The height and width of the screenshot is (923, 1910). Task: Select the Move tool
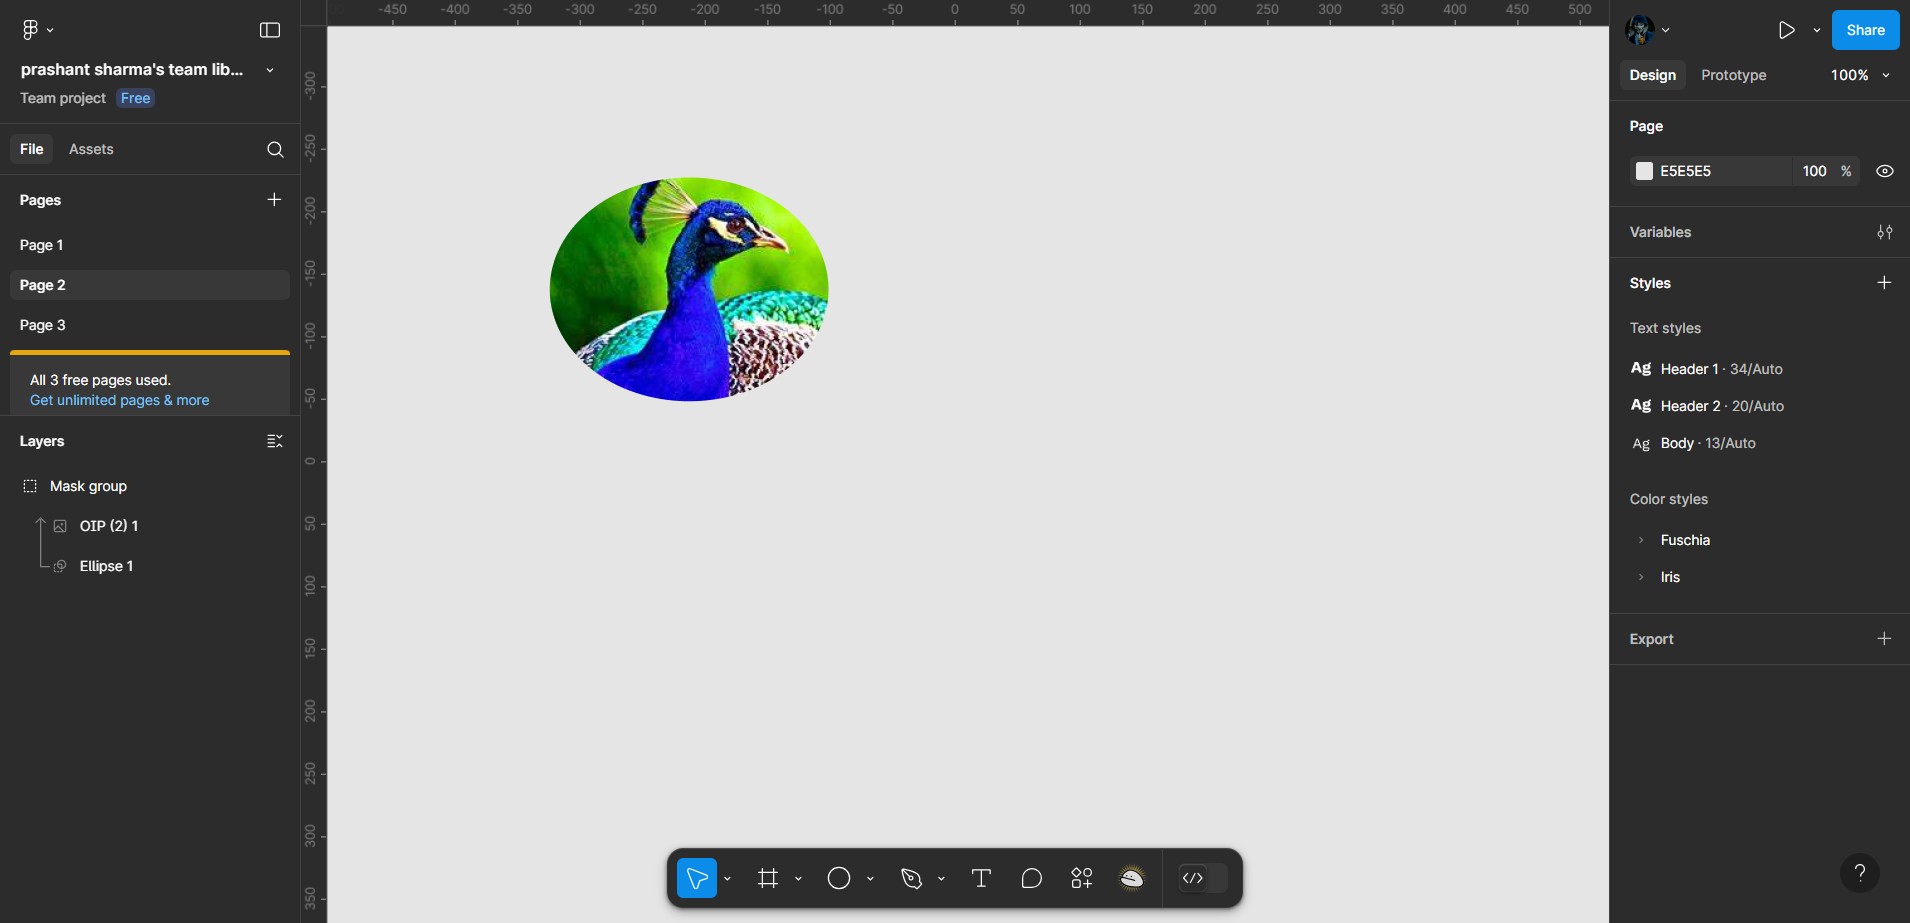click(697, 878)
